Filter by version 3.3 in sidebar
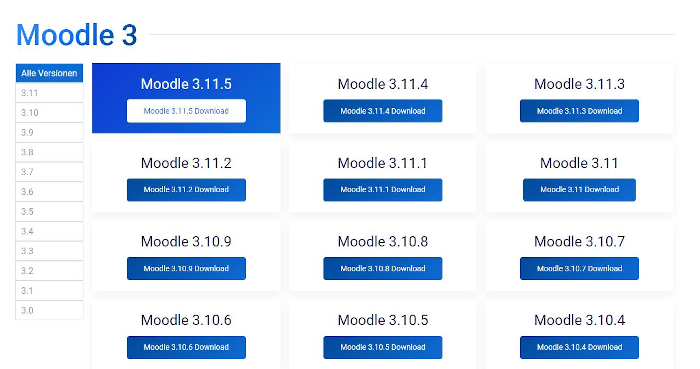This screenshot has height=369, width=700. click(x=50, y=251)
